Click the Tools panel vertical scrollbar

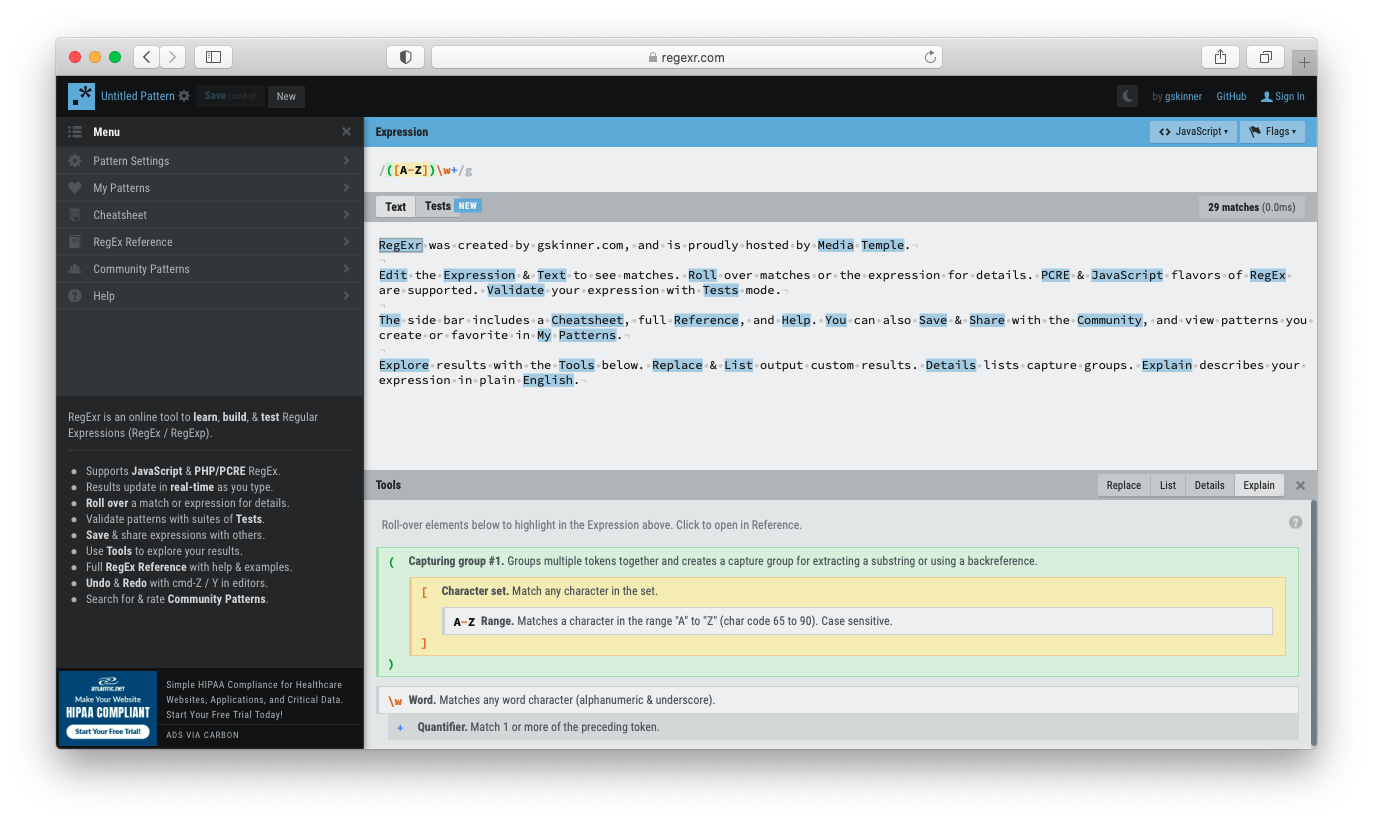tap(1313, 620)
